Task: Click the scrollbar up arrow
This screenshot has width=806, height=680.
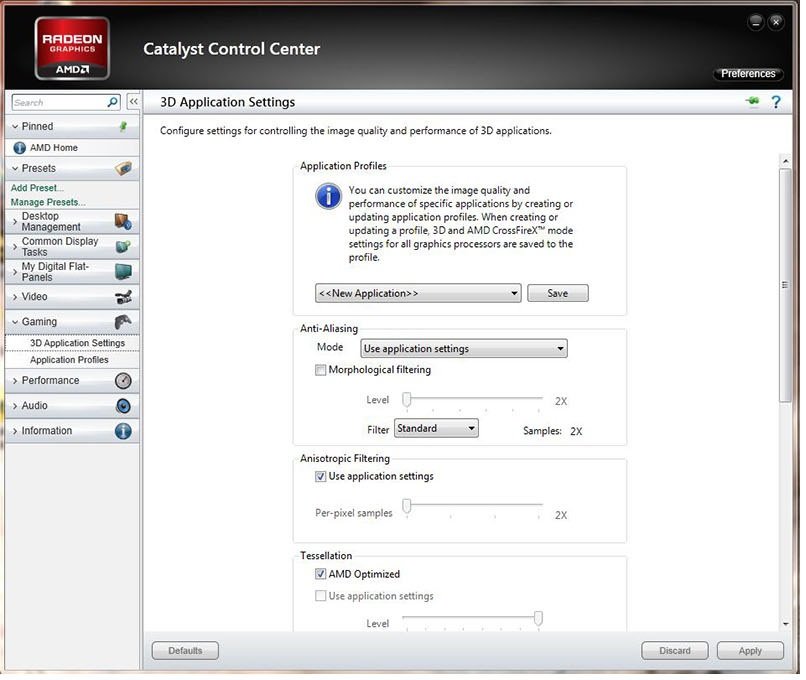Action: click(785, 161)
